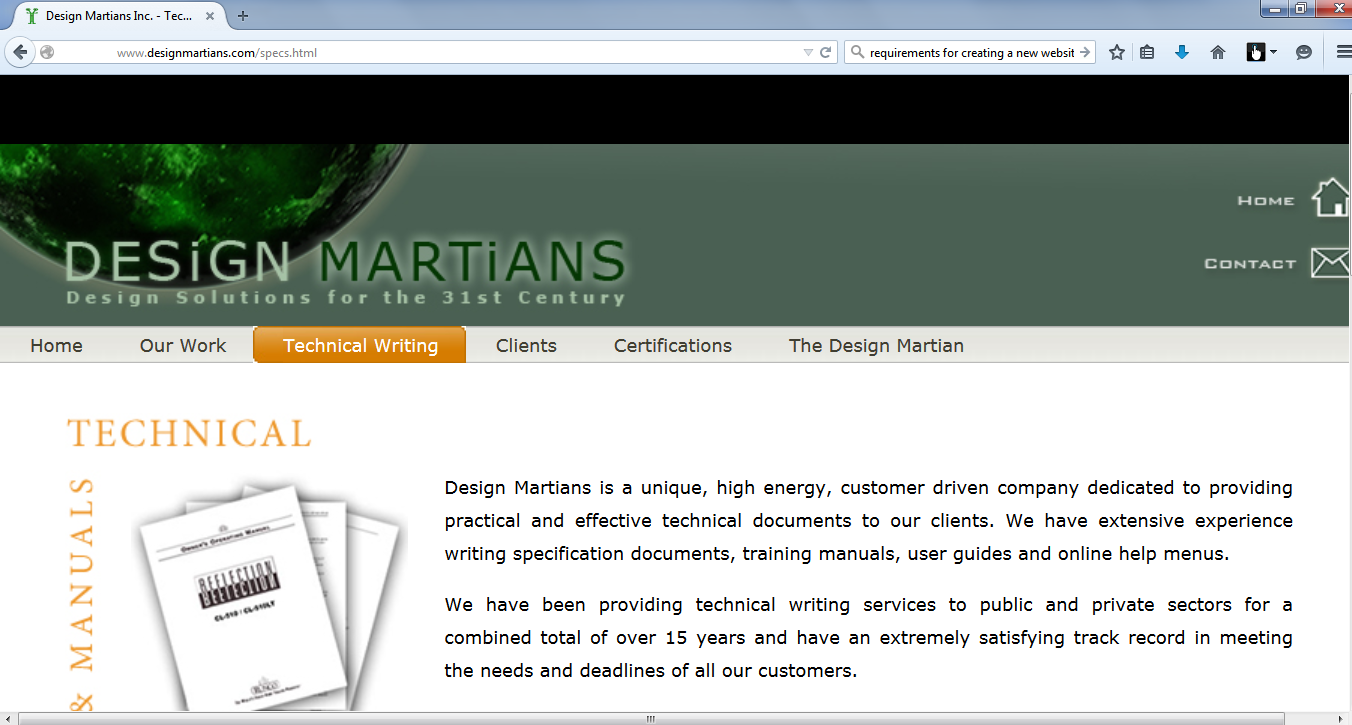Show bookmarks list icon
1352x725 pixels.
[x=1147, y=53]
